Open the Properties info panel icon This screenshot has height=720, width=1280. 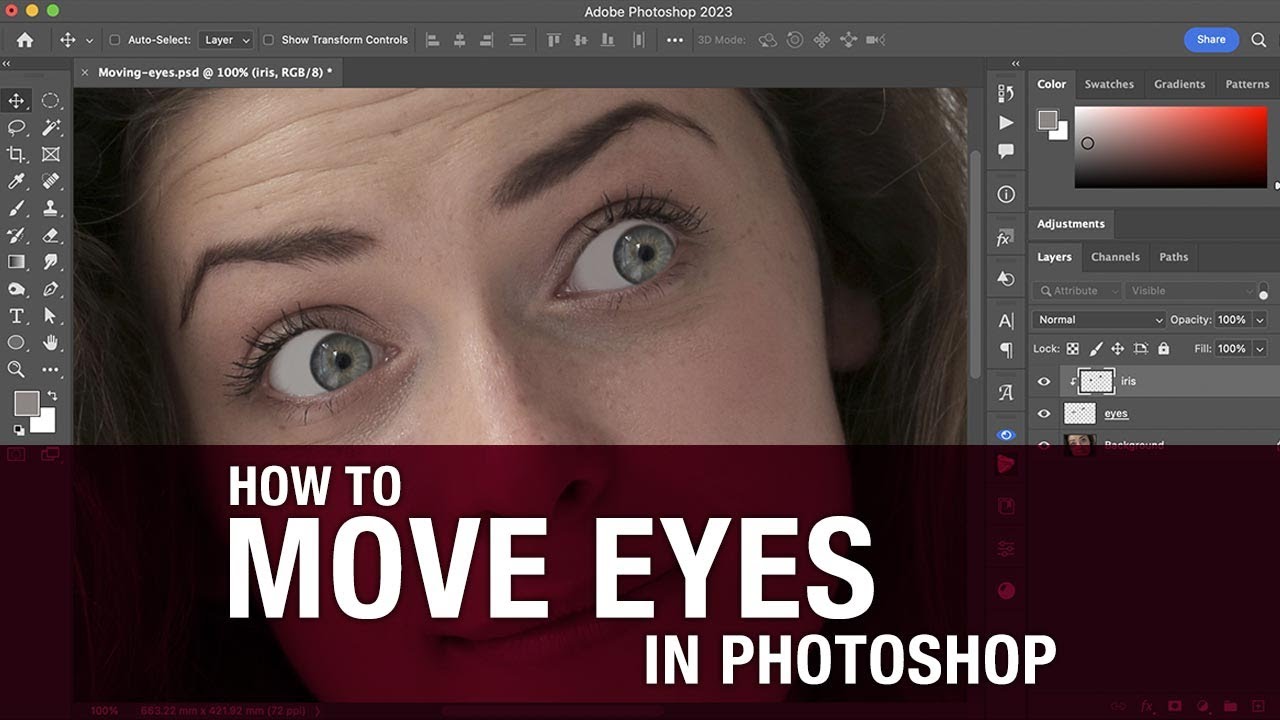point(1006,194)
